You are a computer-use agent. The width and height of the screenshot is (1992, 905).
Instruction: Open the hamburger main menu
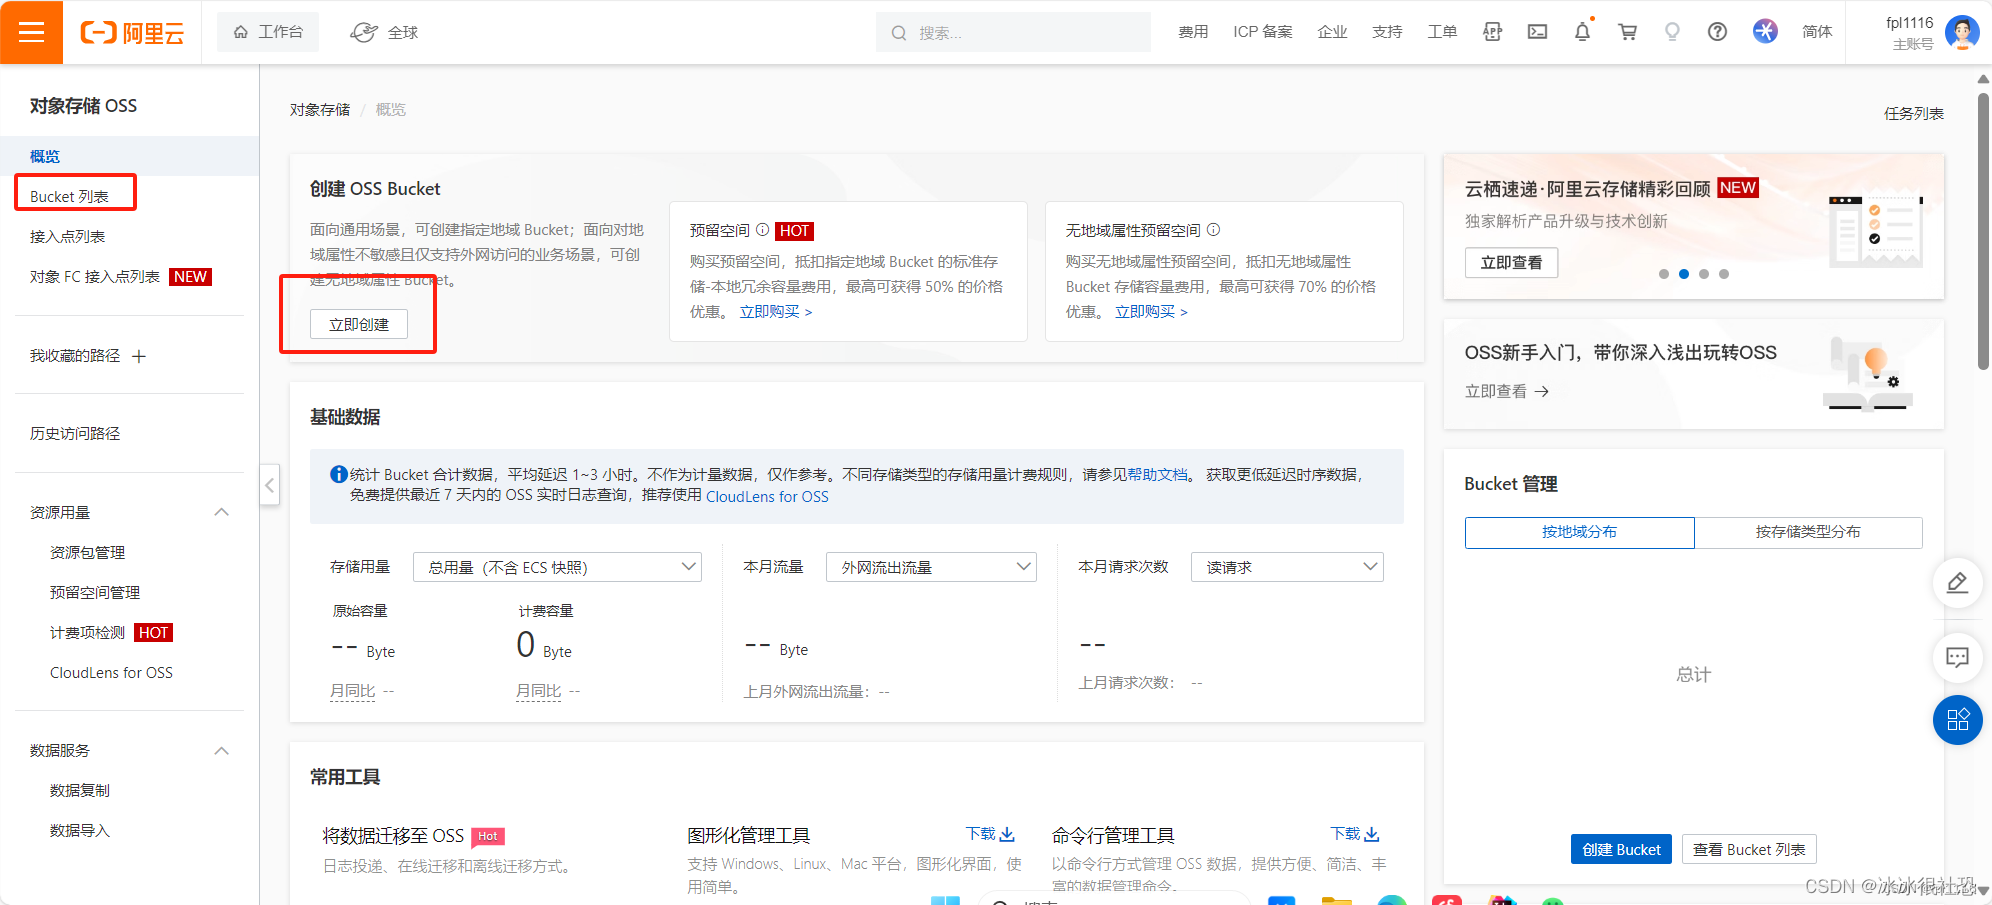(x=31, y=32)
